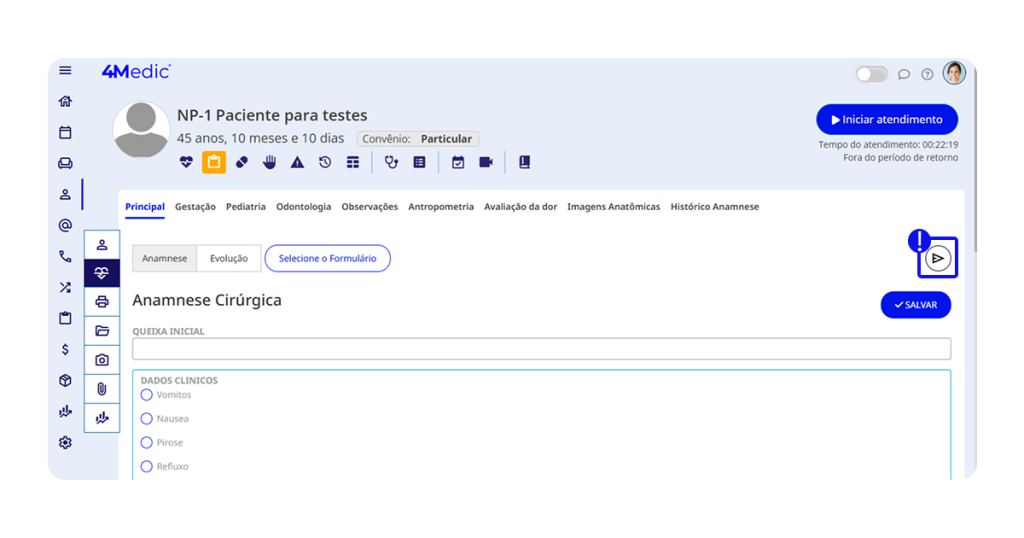Click the stethoscope icon in patient toolbar
Screen dimensions: 1024x538
(x=391, y=162)
